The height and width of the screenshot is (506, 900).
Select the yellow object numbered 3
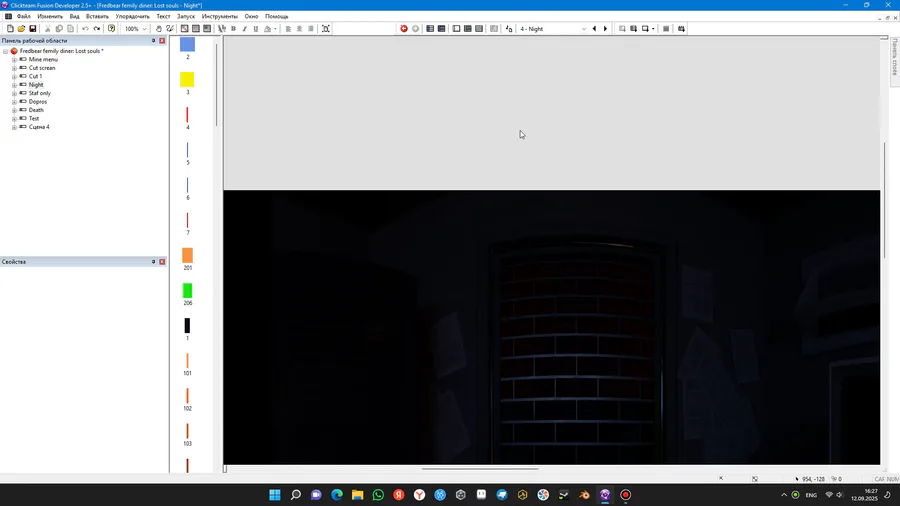coord(187,79)
